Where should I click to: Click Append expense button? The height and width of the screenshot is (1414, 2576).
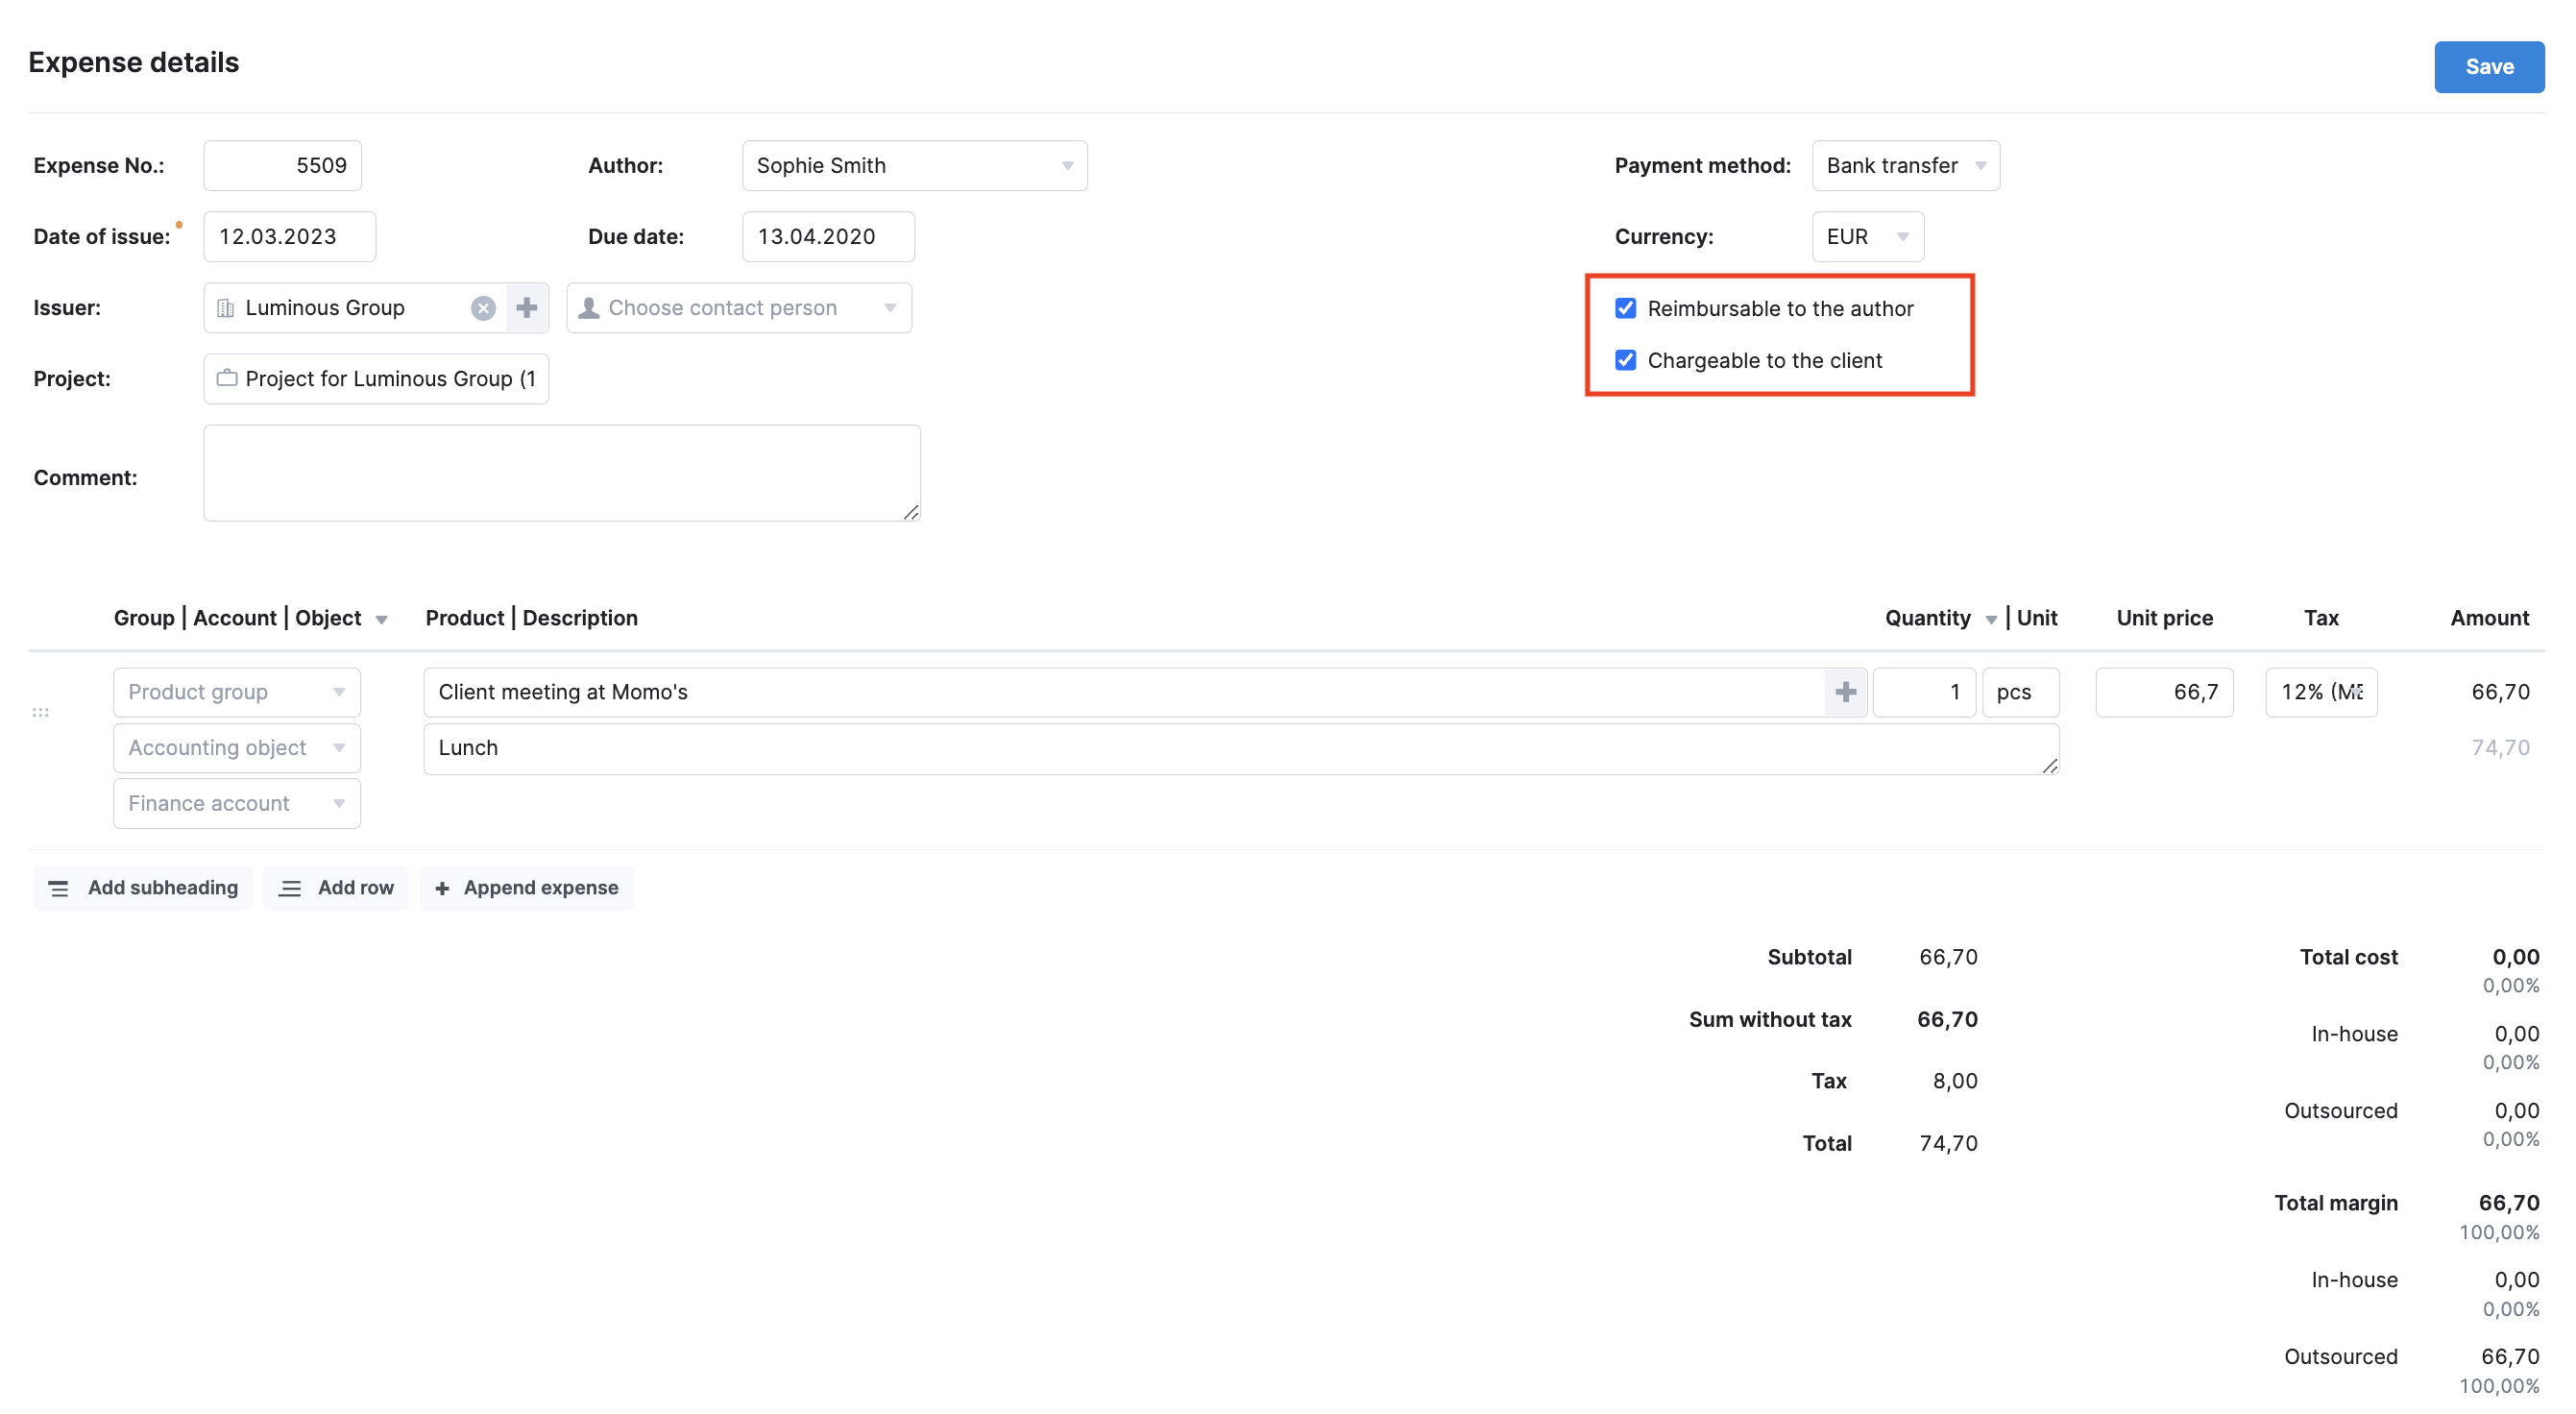pos(526,888)
